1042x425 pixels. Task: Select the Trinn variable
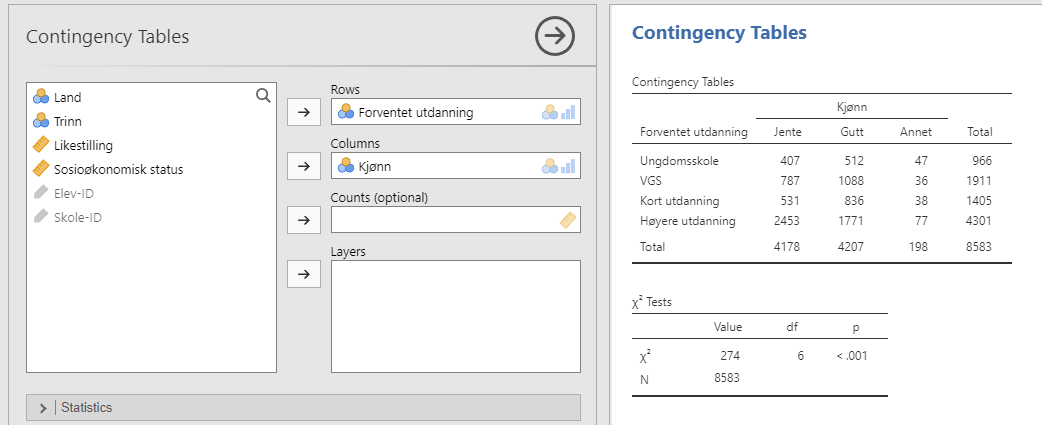tap(68, 121)
